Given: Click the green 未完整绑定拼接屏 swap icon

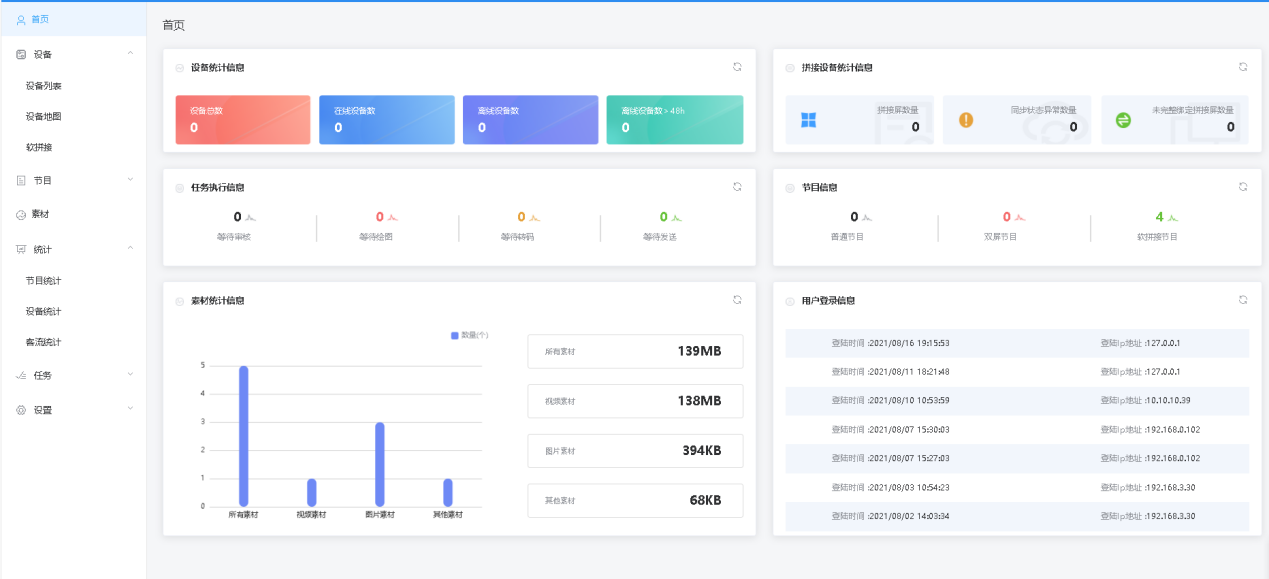Looking at the screenshot, I should coord(1123,120).
